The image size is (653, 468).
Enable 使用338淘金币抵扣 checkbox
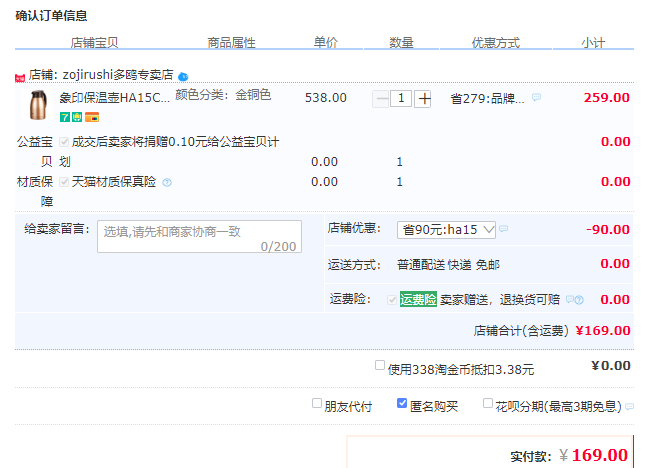coord(379,365)
